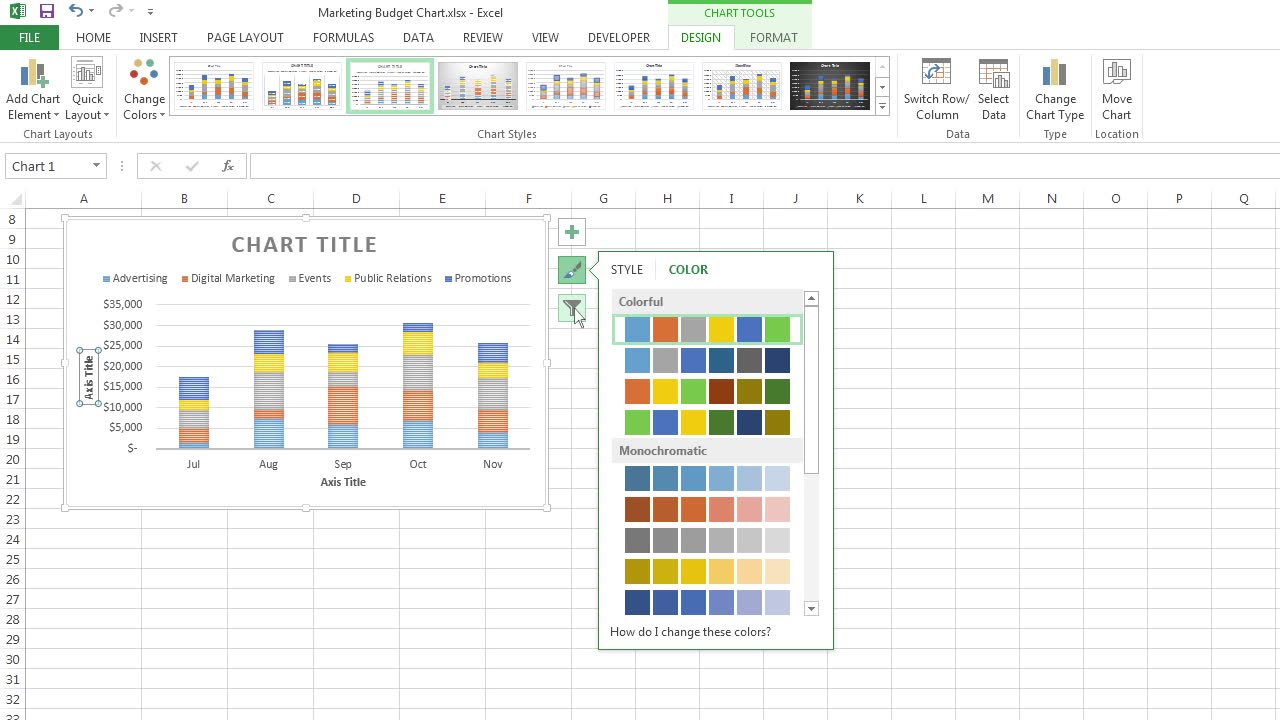Click the green plus Chart Elements button

click(572, 232)
